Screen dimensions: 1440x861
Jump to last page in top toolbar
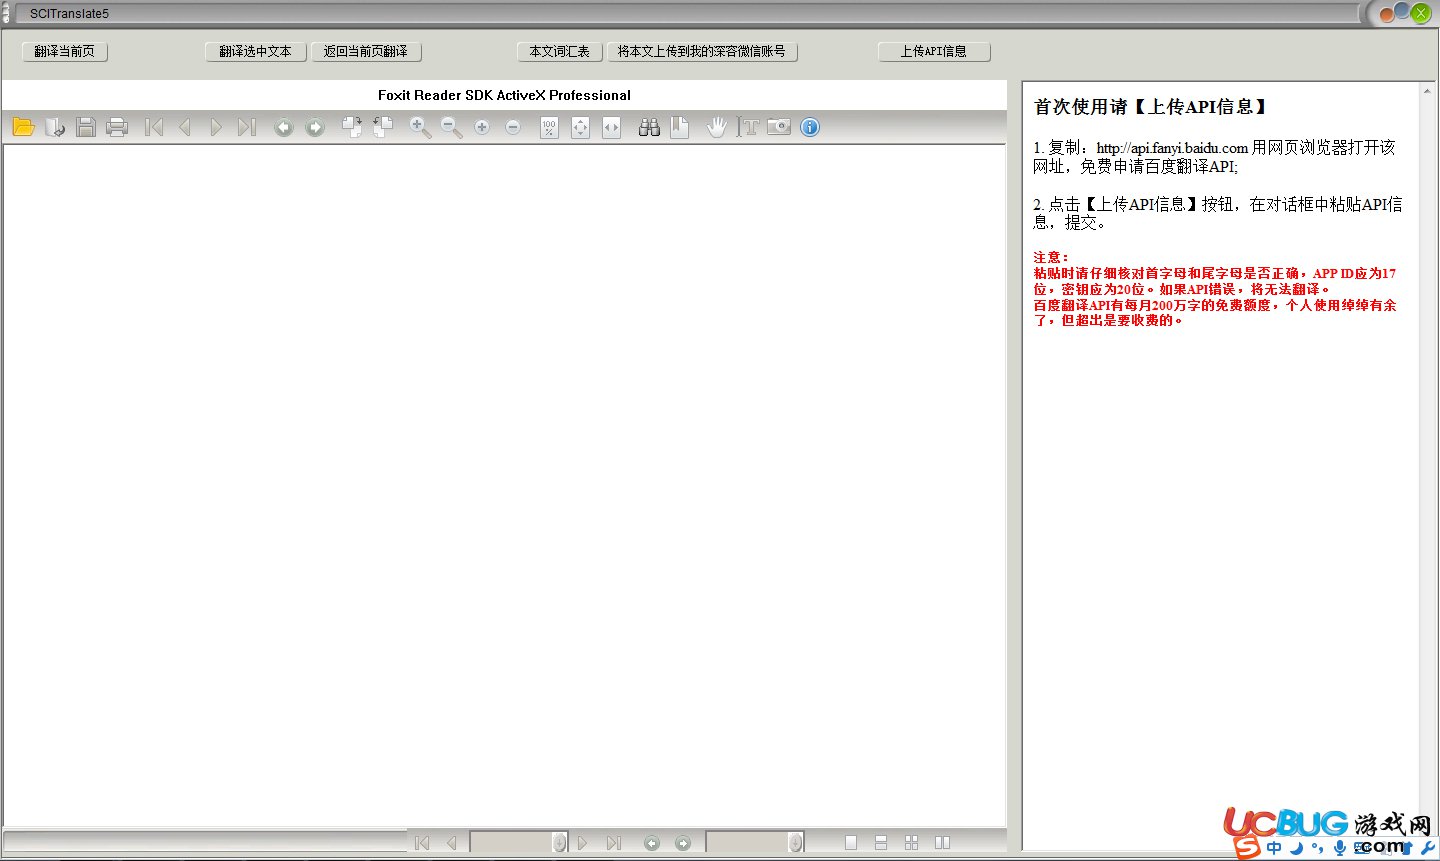point(246,127)
